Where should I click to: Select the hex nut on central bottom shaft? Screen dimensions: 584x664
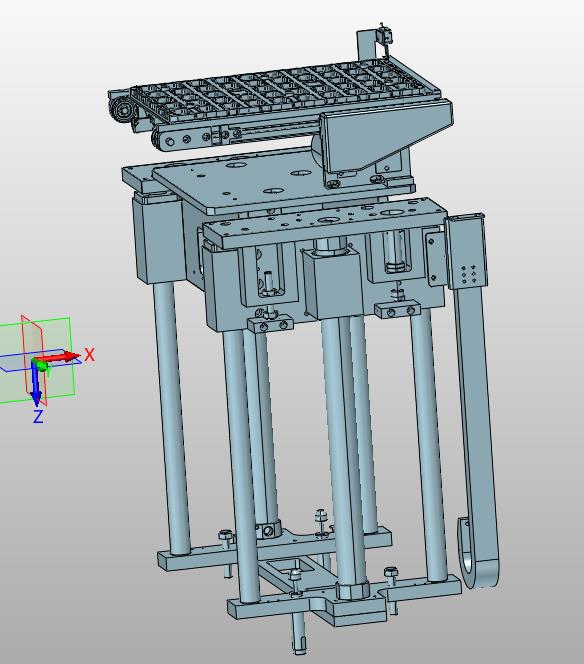tap(352, 590)
